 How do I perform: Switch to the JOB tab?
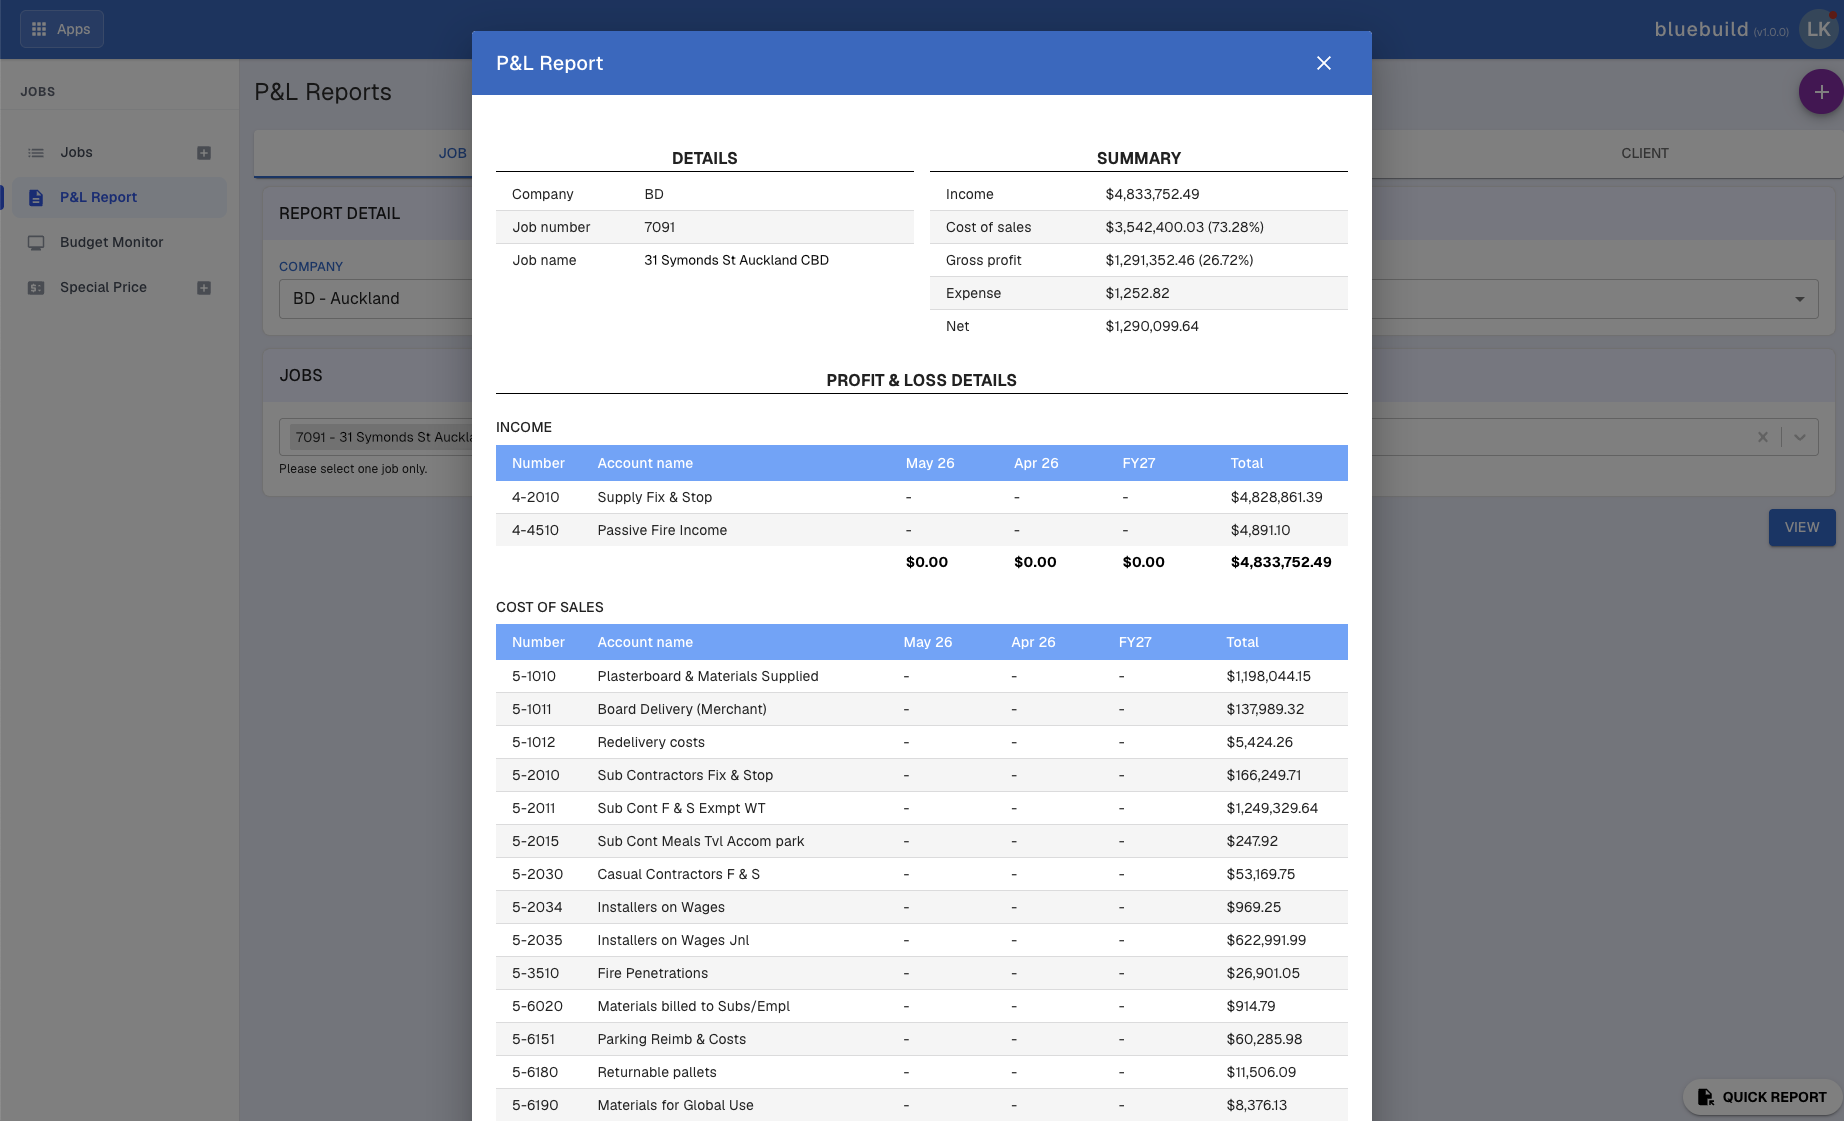point(452,153)
